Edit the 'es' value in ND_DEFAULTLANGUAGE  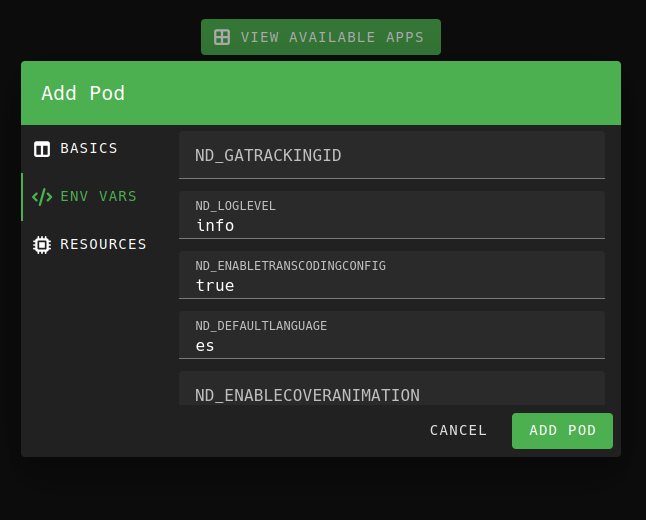(x=205, y=346)
